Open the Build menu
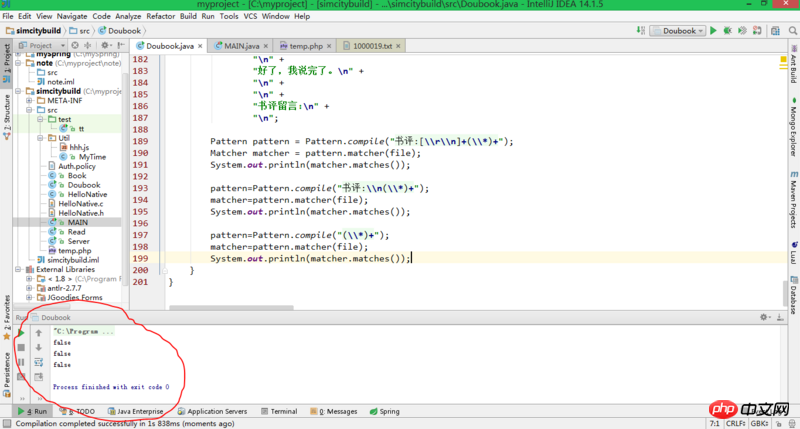The height and width of the screenshot is (429, 800). click(x=188, y=16)
